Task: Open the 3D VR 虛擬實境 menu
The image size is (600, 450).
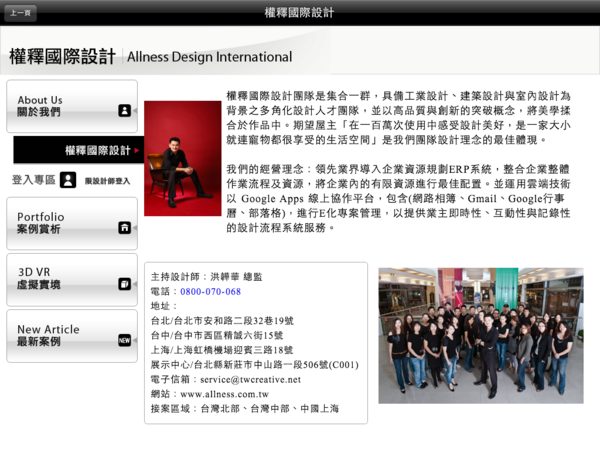Action: (72, 280)
